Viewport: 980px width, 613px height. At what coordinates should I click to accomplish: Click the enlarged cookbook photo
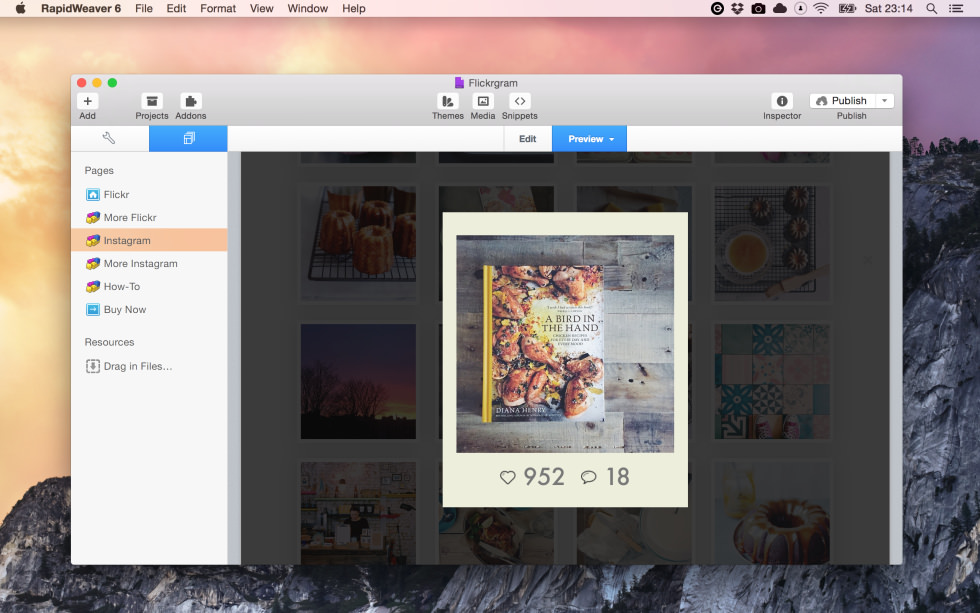pos(565,344)
